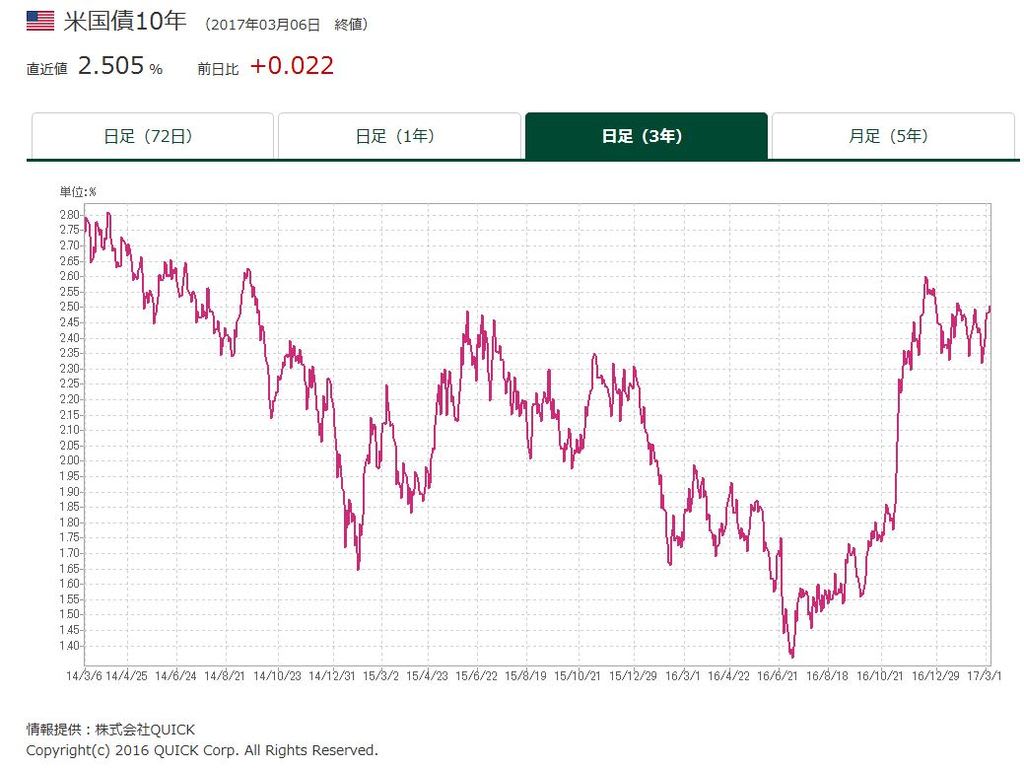The width and height of the screenshot is (1024, 768).
Task: Click the 16/12/29 x-axis date
Action: point(935,675)
